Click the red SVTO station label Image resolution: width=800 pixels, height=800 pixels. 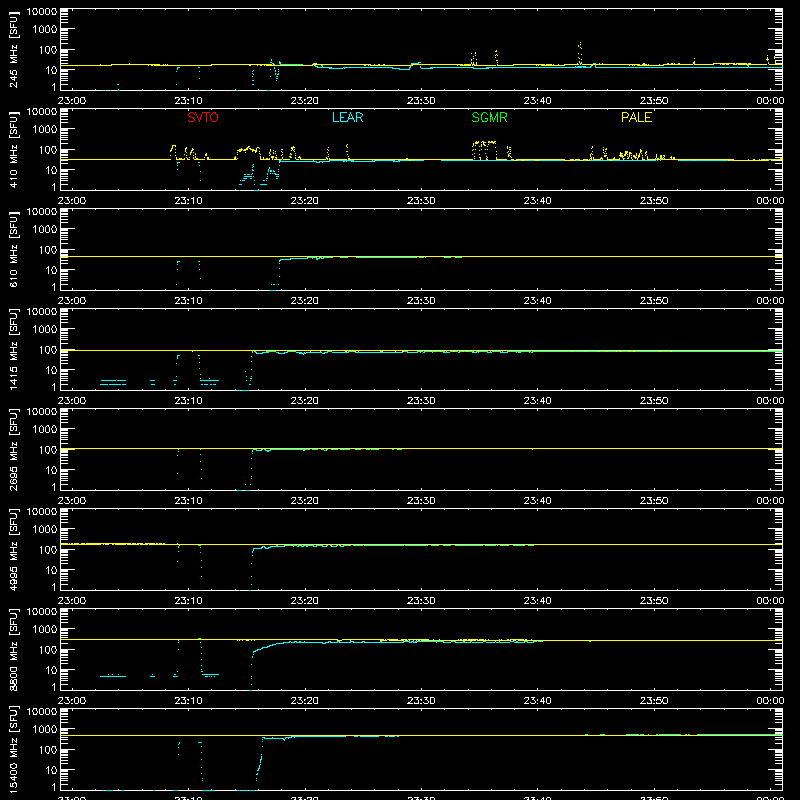coord(203,117)
